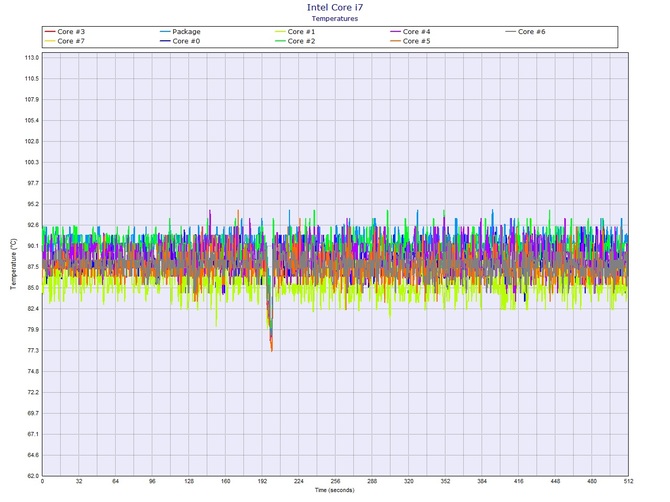Click the Intel Core i7 chart title
This screenshot has height=502, width=670.
[x=335, y=7]
